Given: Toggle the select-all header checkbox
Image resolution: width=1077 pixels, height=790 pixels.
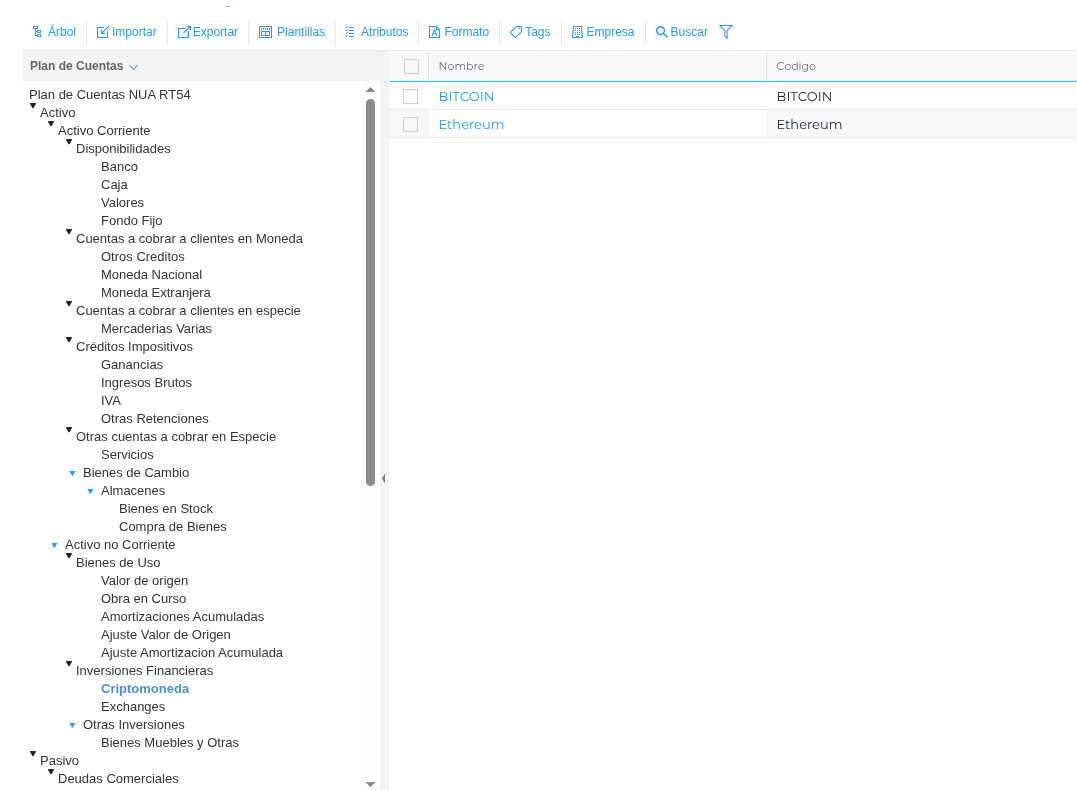Looking at the screenshot, I should [x=411, y=66].
